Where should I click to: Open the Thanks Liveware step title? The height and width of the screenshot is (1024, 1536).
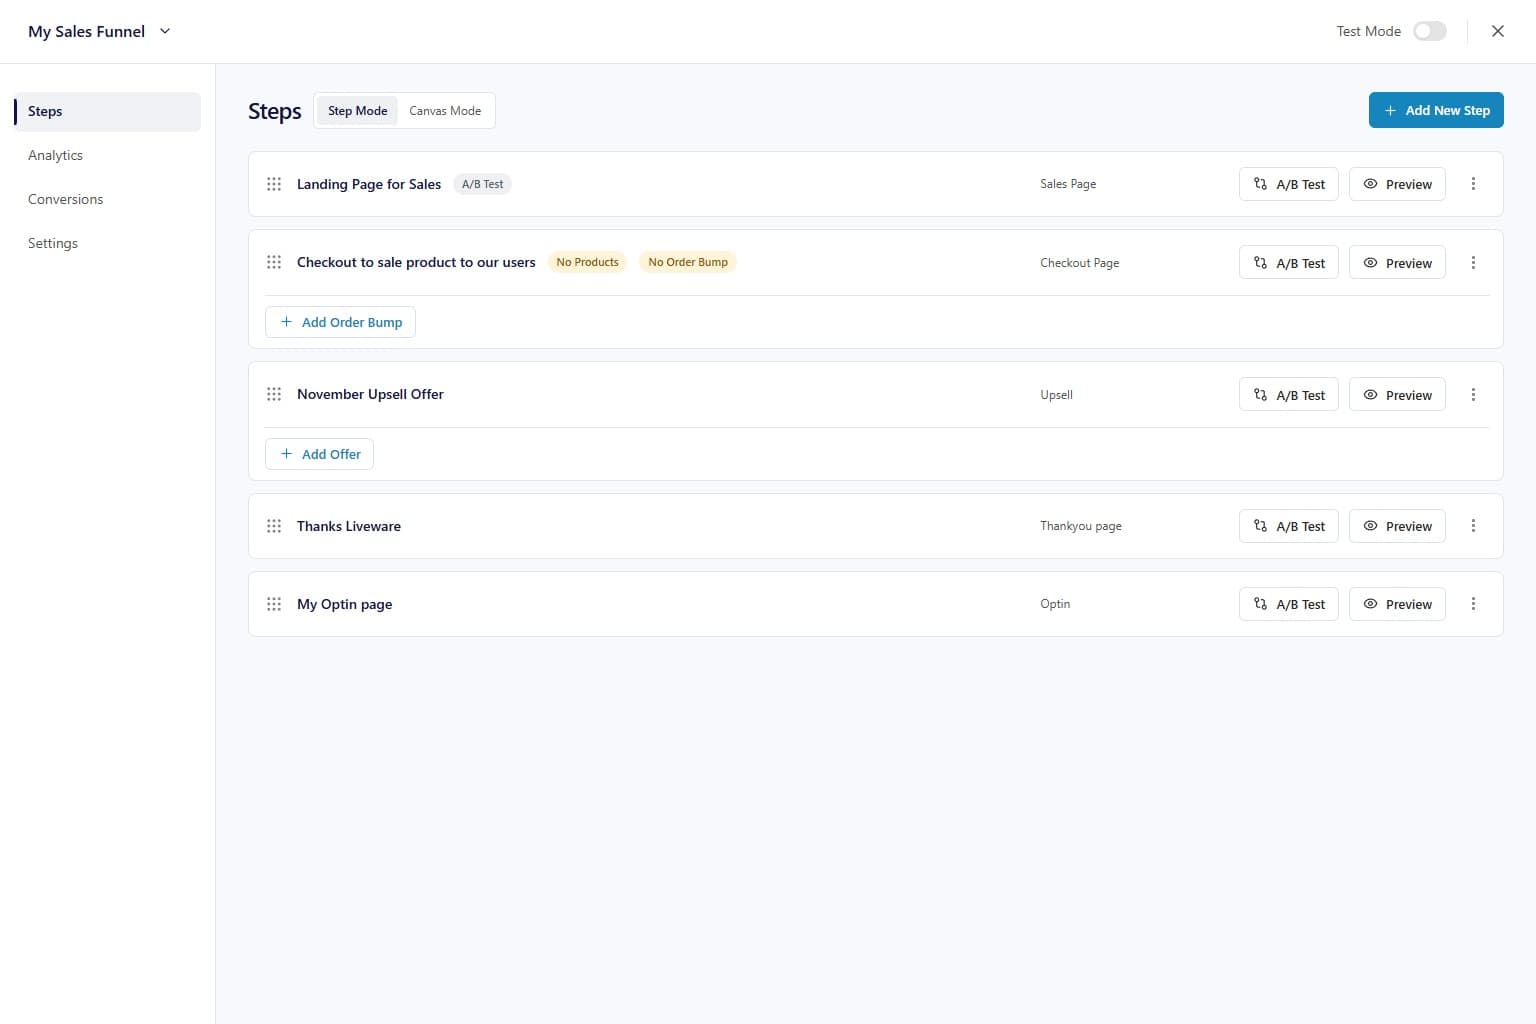point(349,526)
